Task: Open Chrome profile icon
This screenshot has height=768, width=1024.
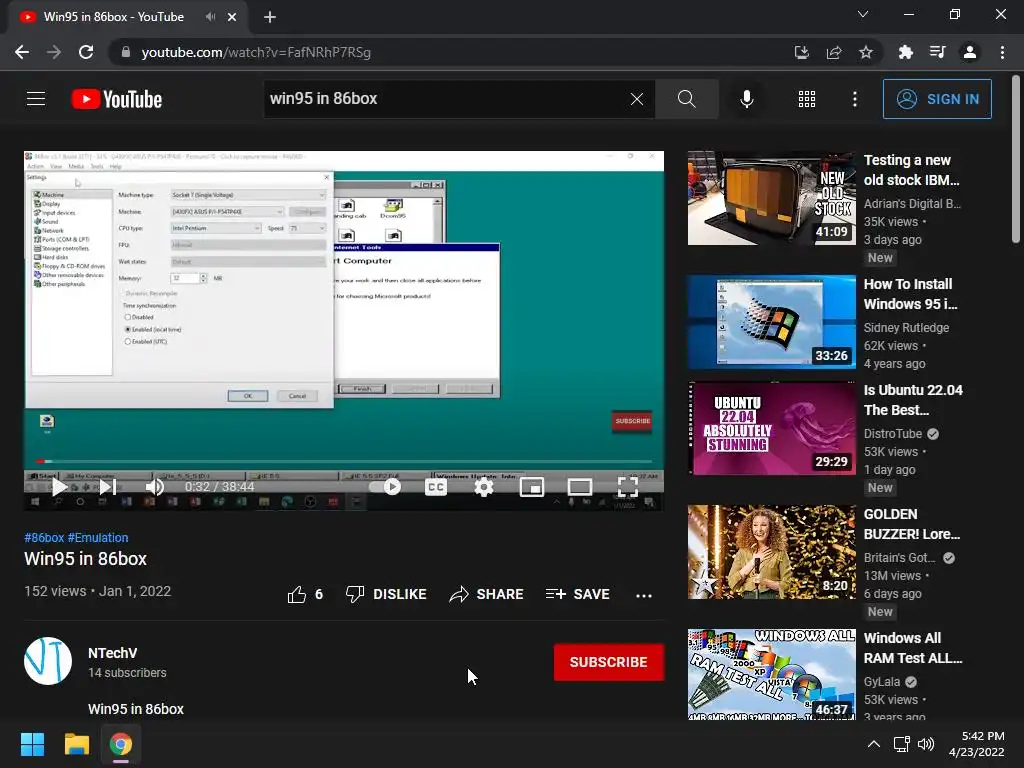Action: pos(970,52)
